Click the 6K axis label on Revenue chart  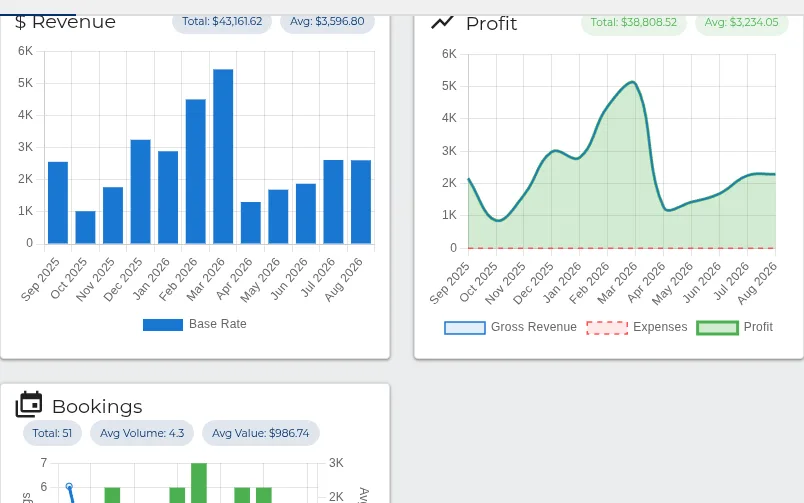[25, 51]
